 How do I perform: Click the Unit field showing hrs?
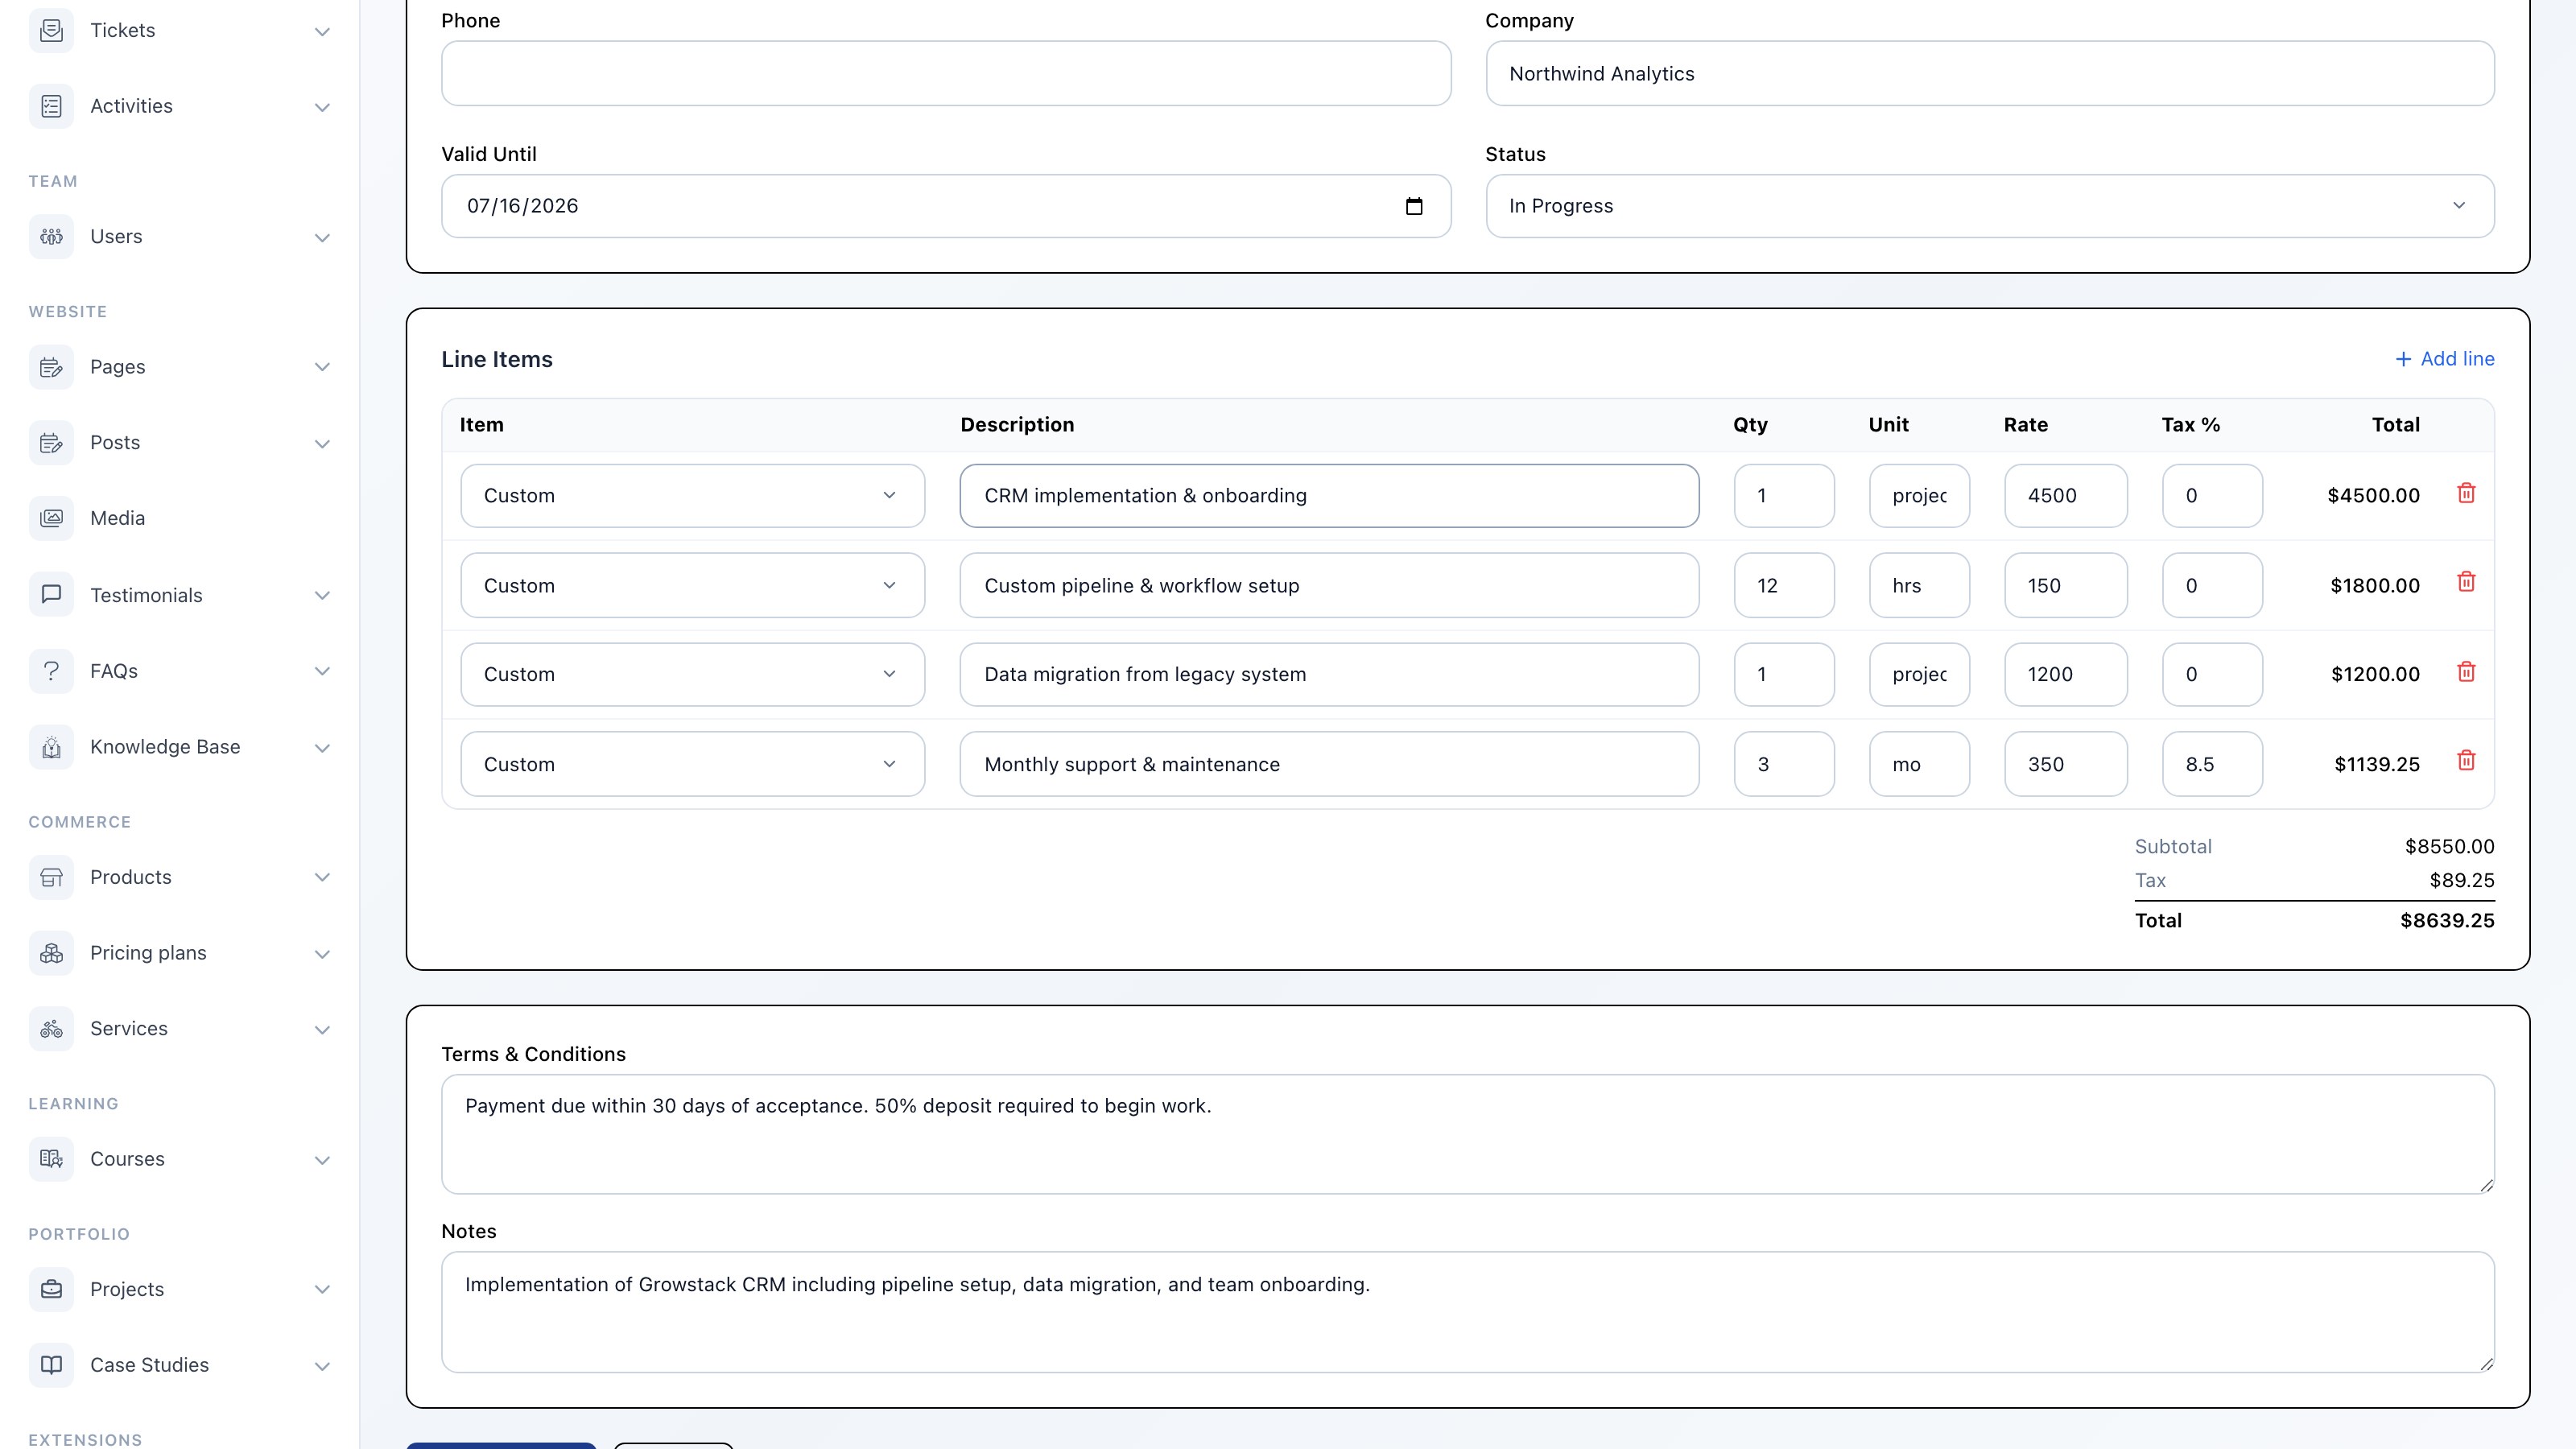click(1919, 585)
